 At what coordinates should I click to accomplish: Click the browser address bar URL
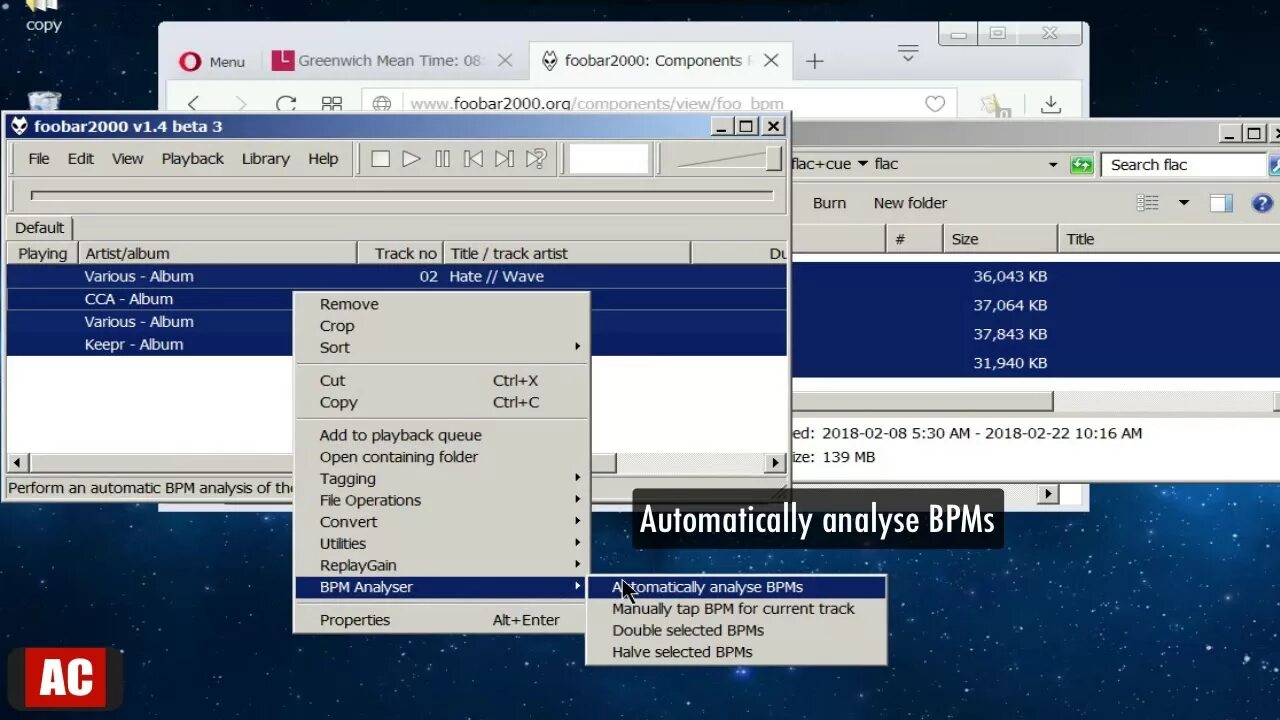coord(597,104)
